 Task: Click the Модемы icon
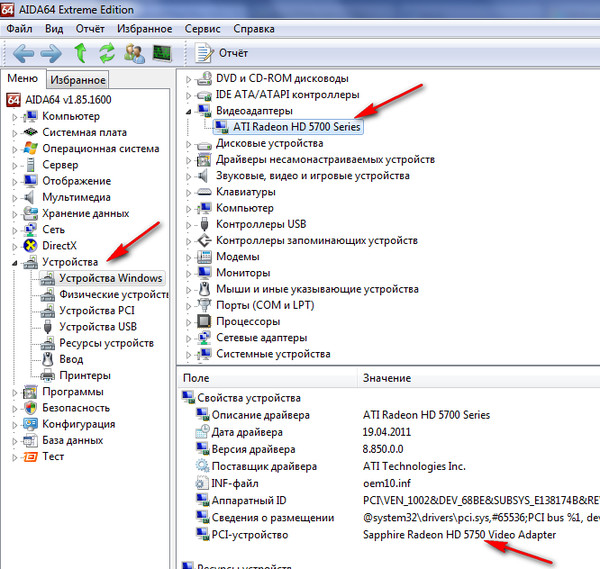click(x=204, y=256)
